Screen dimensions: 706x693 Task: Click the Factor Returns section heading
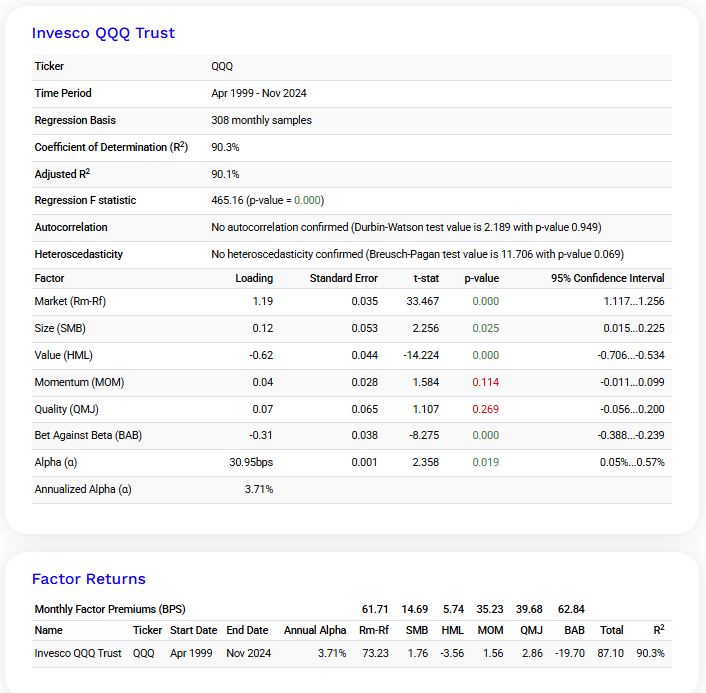89,579
